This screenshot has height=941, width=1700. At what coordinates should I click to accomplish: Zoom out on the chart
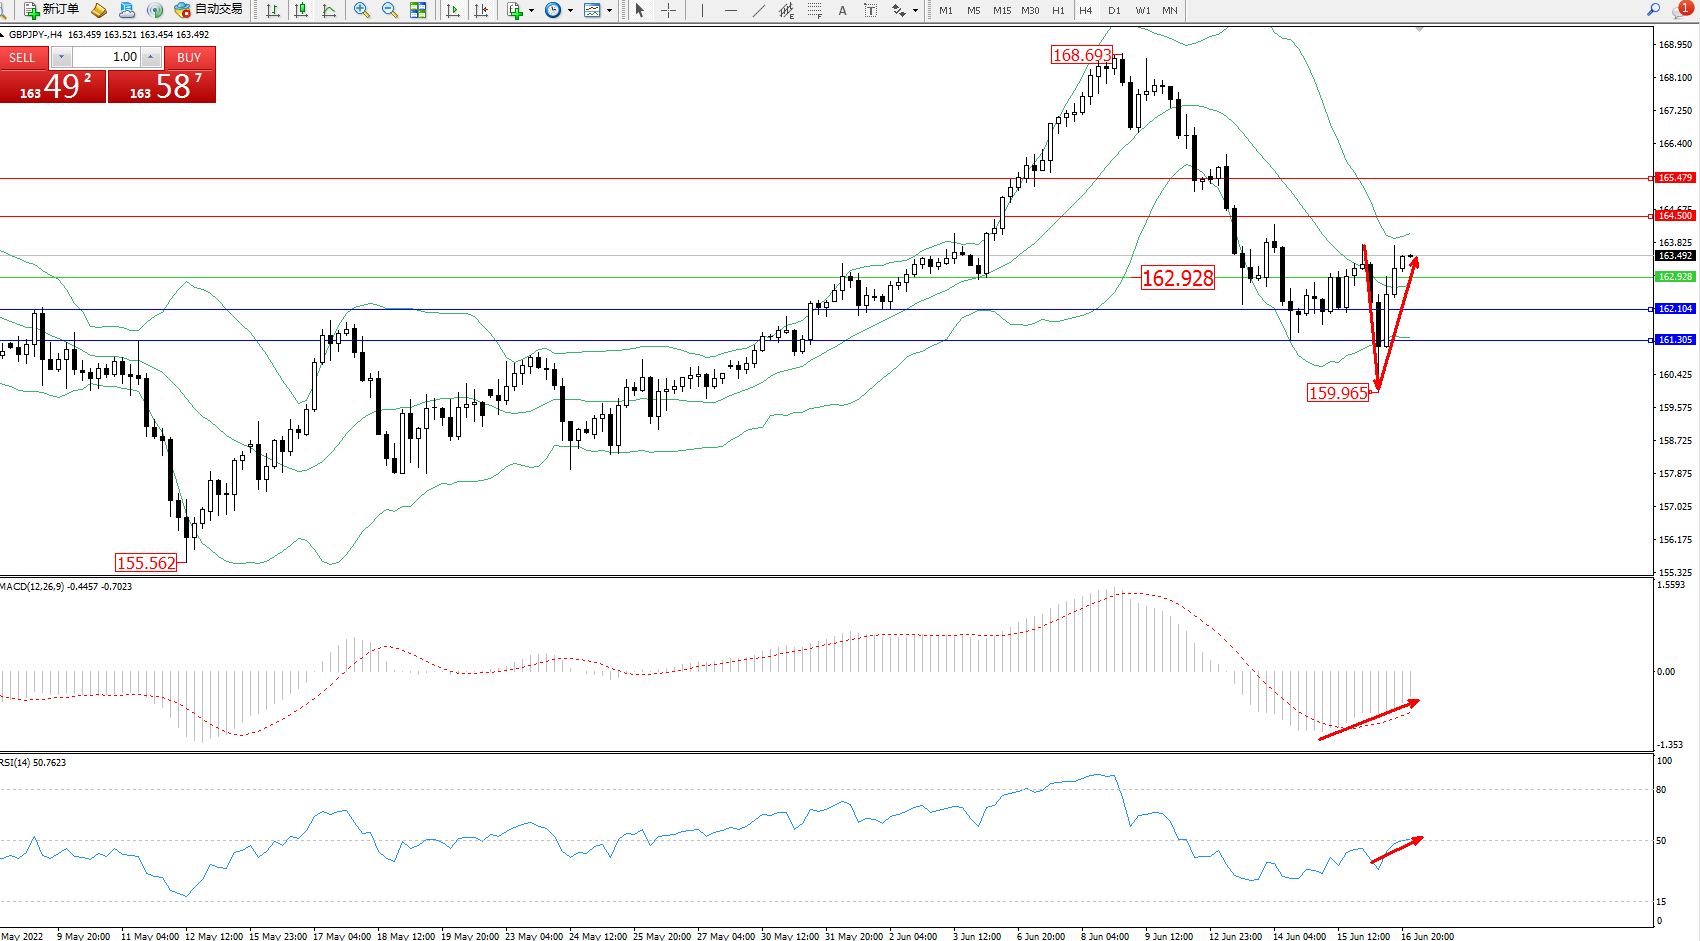(390, 10)
